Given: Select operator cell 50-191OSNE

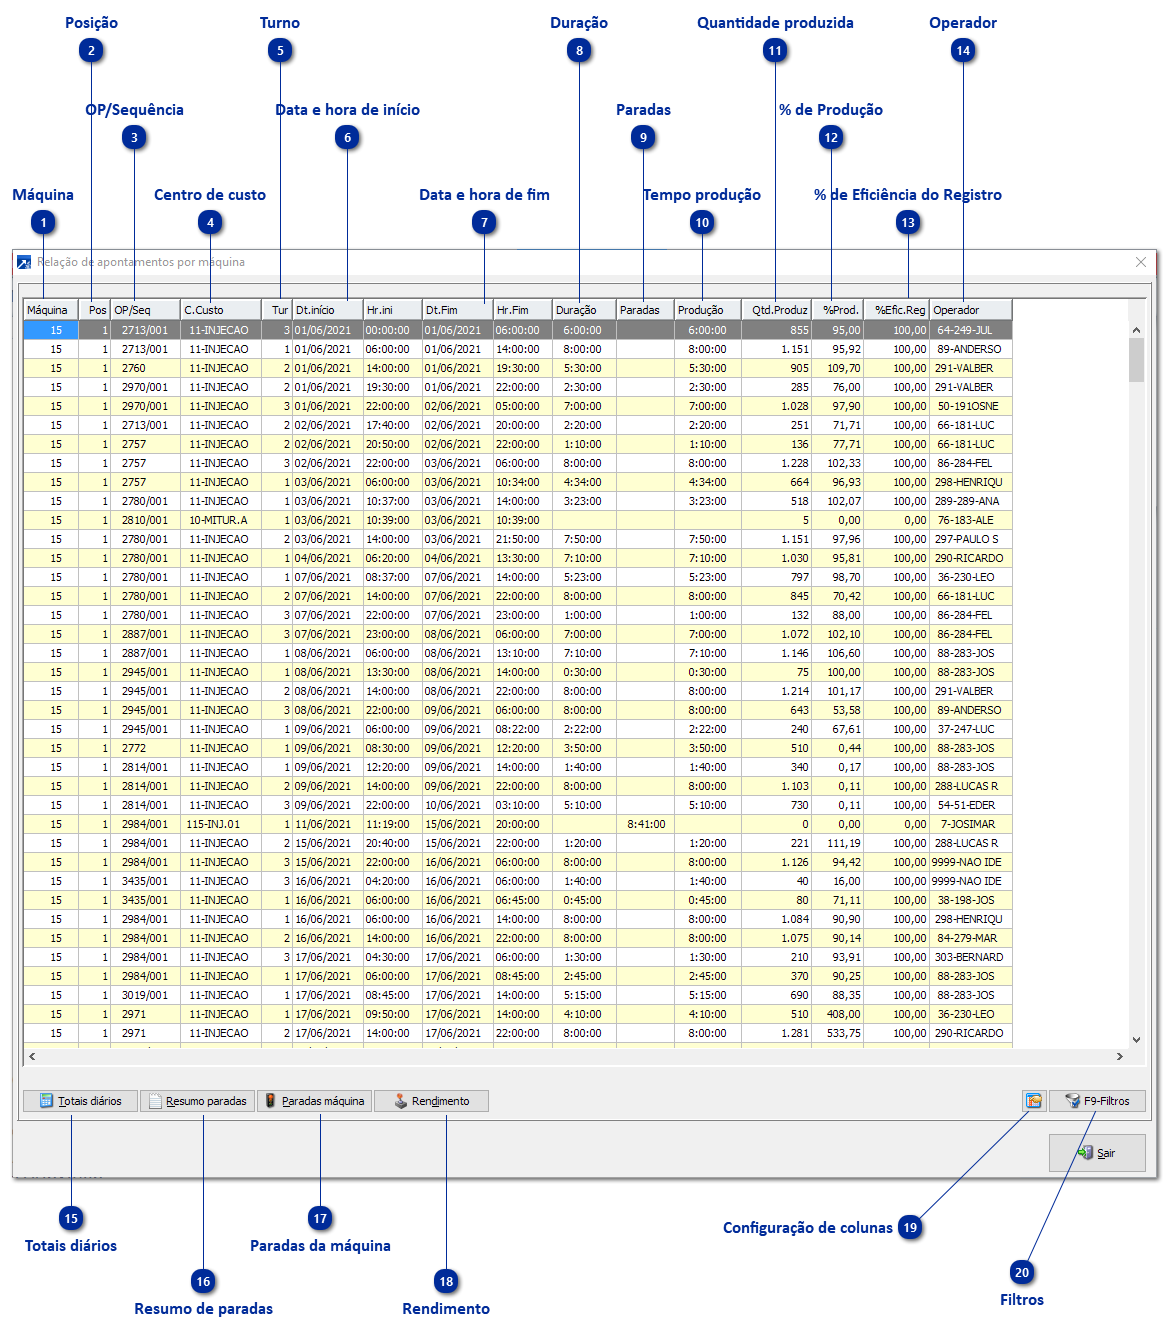Looking at the screenshot, I should tap(971, 406).
